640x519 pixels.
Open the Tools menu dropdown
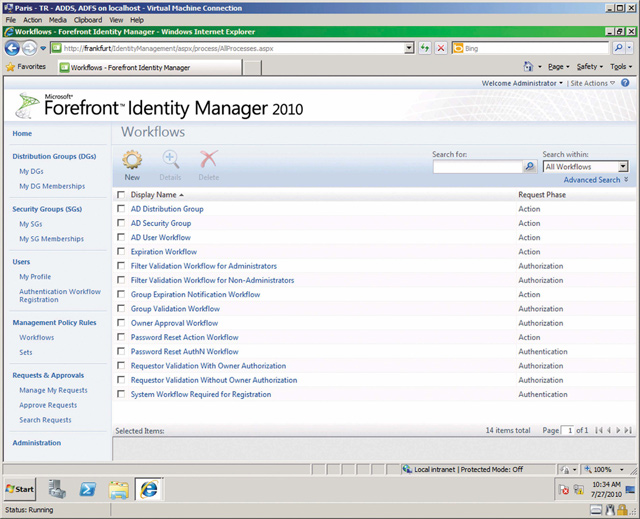pyautogui.click(x=621, y=67)
